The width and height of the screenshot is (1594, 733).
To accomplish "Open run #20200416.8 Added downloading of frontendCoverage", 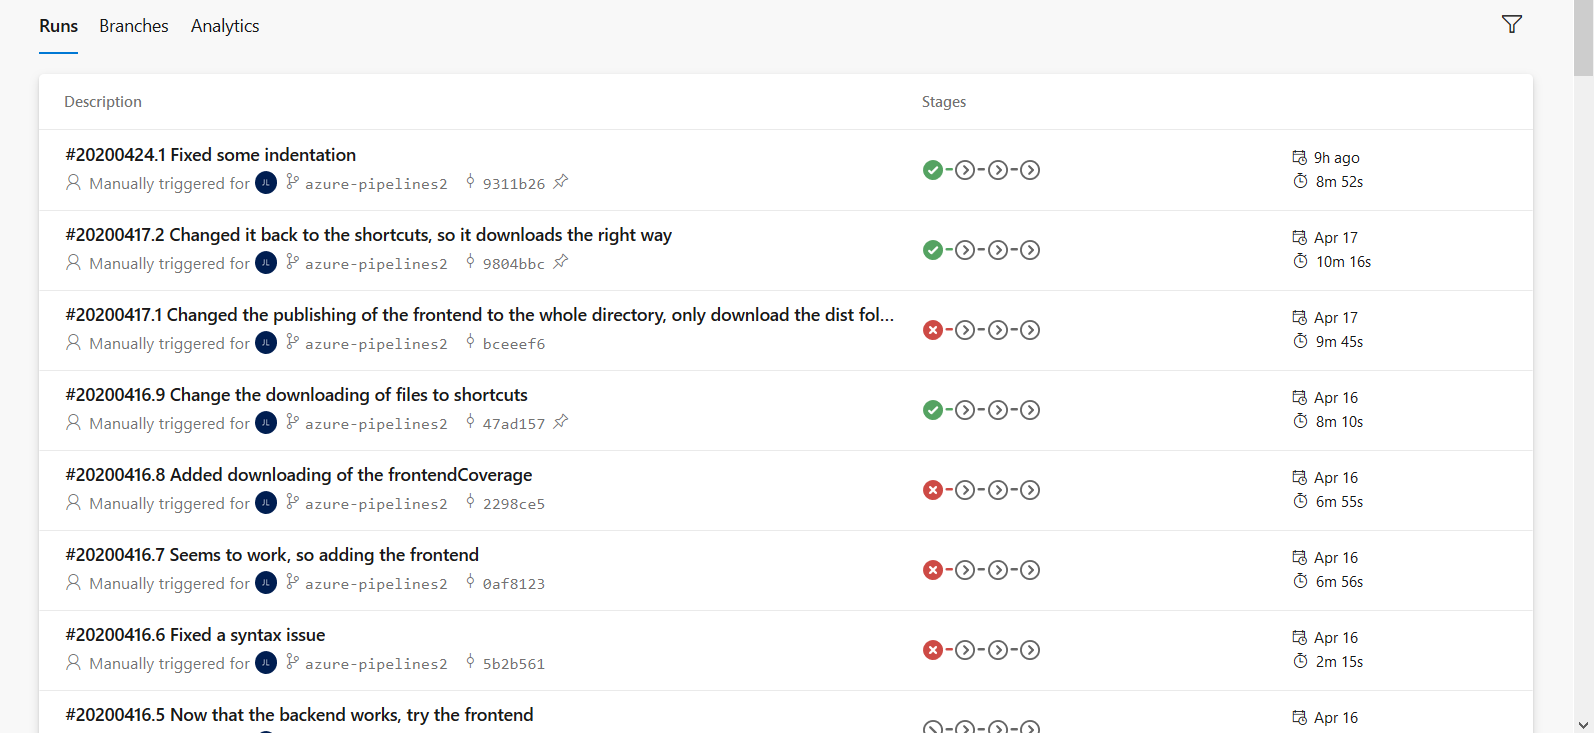I will click(298, 475).
